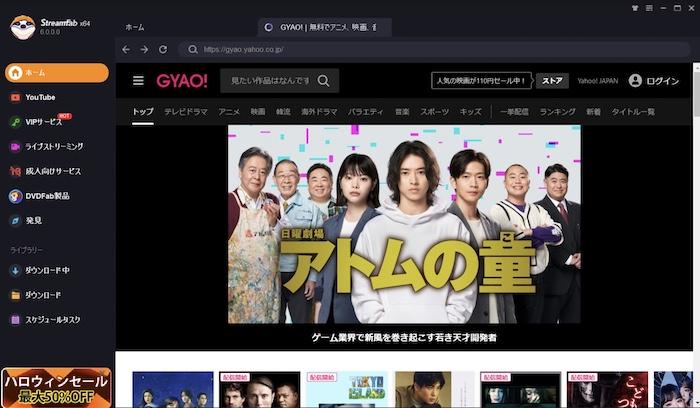Switch to the ホーム tab

pos(135,28)
